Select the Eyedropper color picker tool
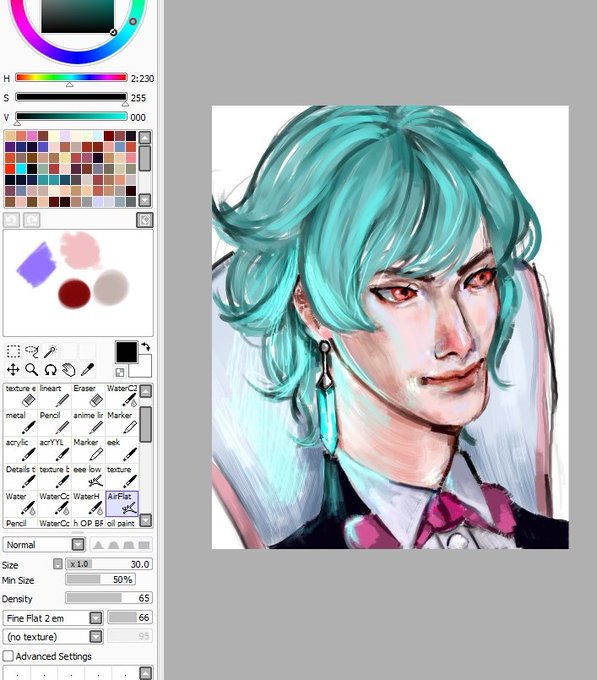The height and width of the screenshot is (680, 597). click(x=88, y=369)
